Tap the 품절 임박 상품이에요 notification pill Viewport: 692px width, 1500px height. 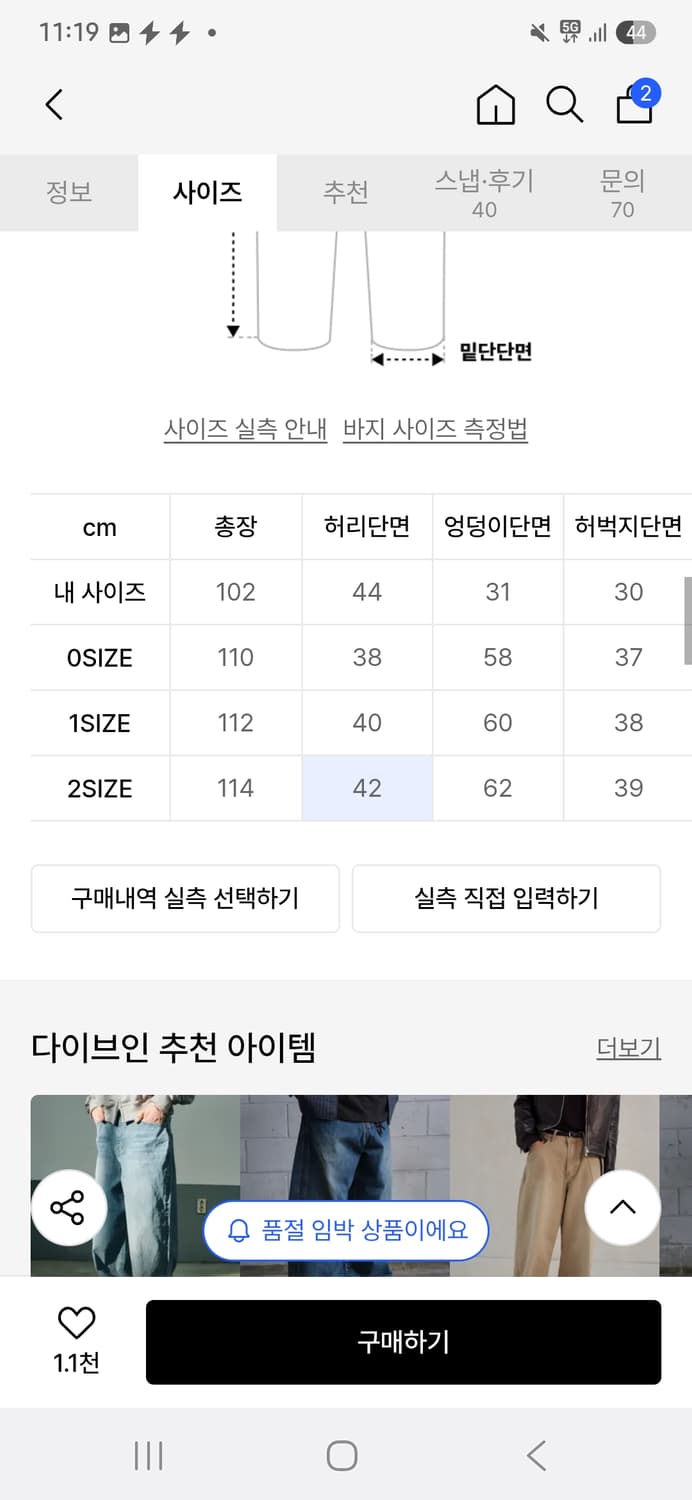(346, 1231)
